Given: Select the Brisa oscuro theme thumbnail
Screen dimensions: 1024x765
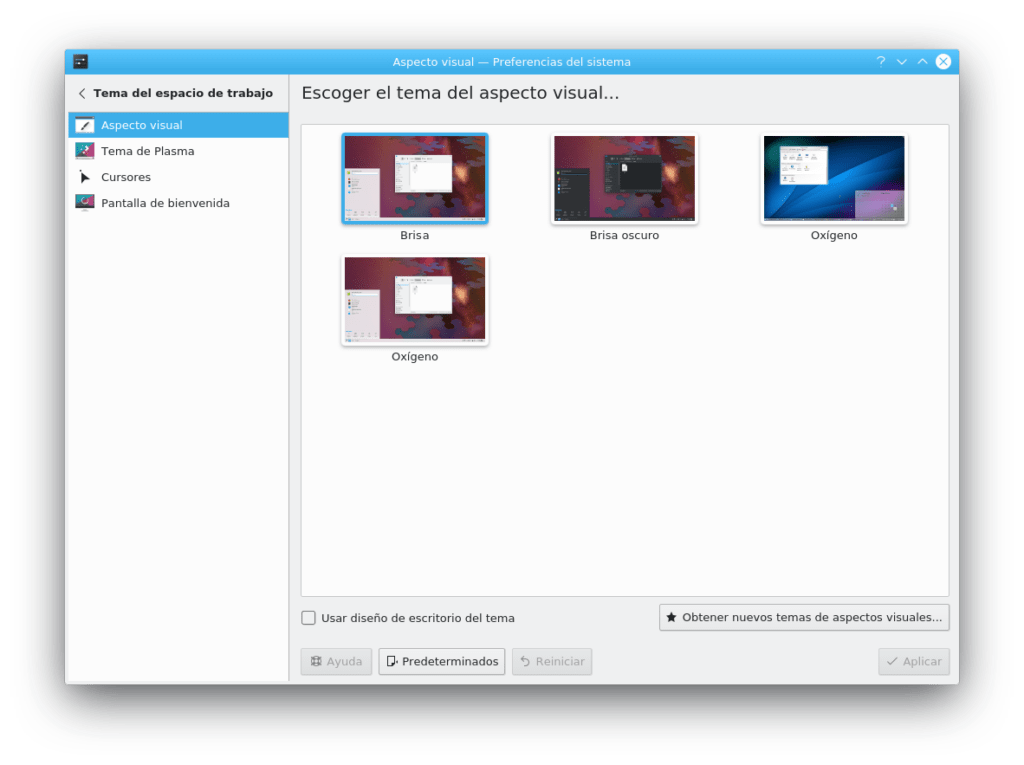Looking at the screenshot, I should click(x=624, y=178).
